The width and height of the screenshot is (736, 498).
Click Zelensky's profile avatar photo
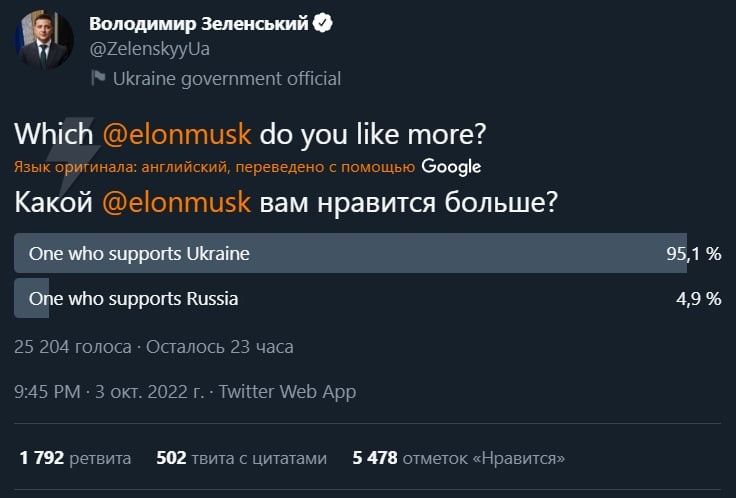pos(43,41)
